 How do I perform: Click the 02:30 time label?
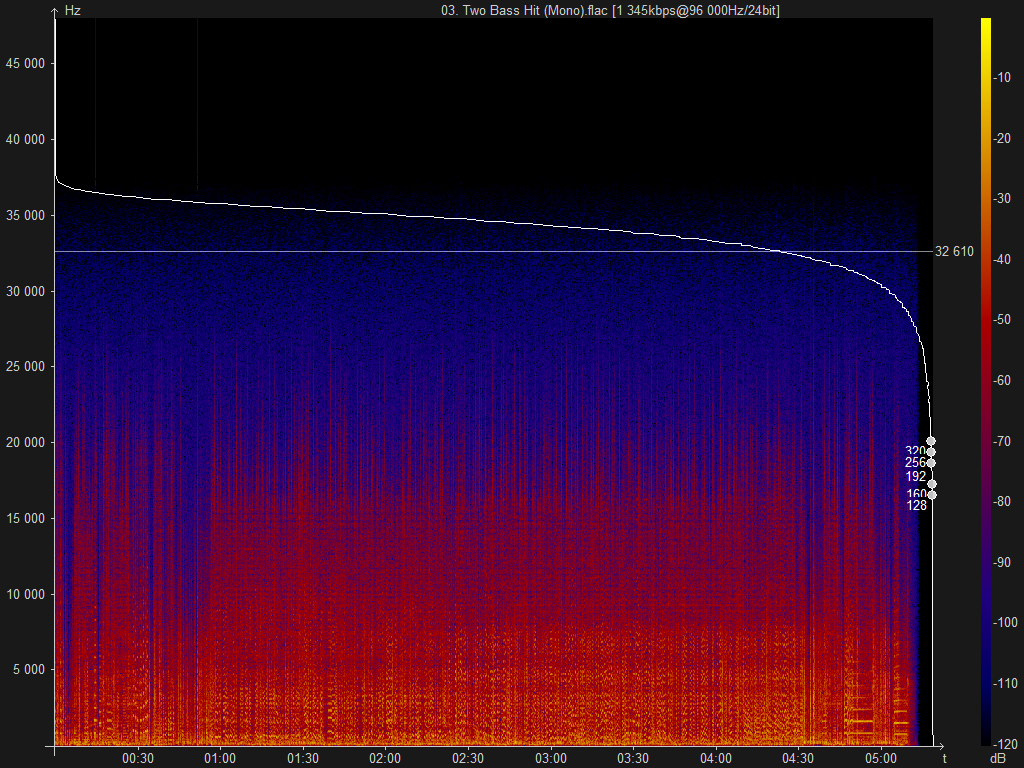468,758
